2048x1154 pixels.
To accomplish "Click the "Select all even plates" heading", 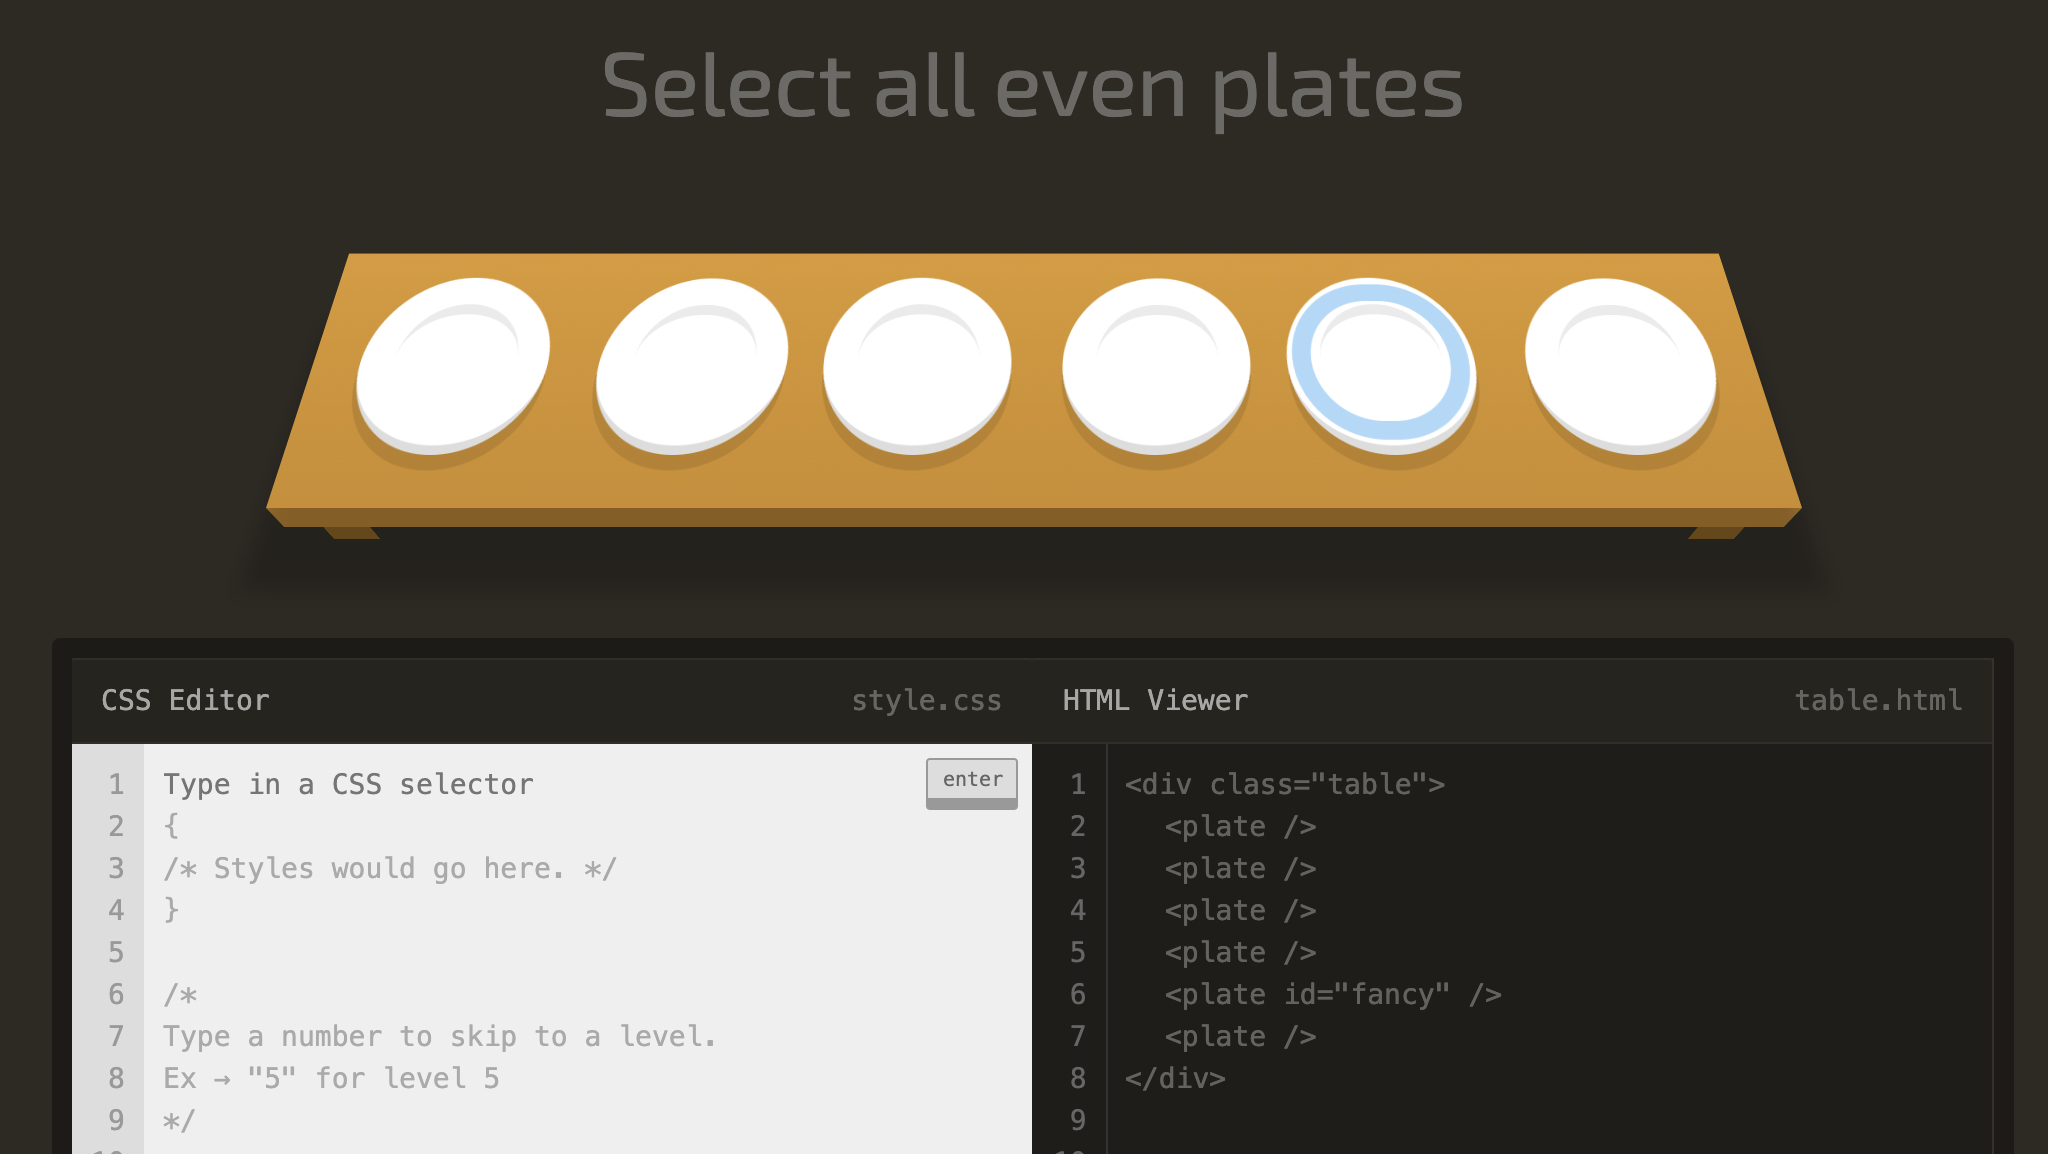I will click(x=1032, y=88).
